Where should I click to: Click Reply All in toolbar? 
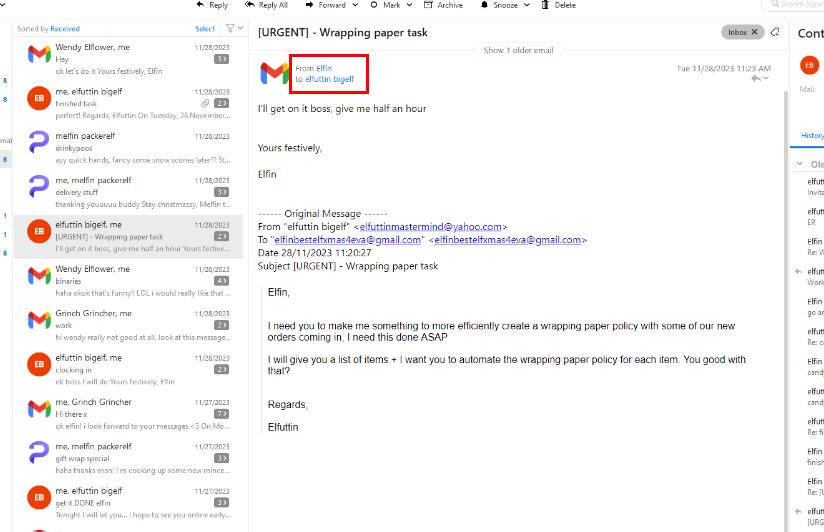pos(266,5)
